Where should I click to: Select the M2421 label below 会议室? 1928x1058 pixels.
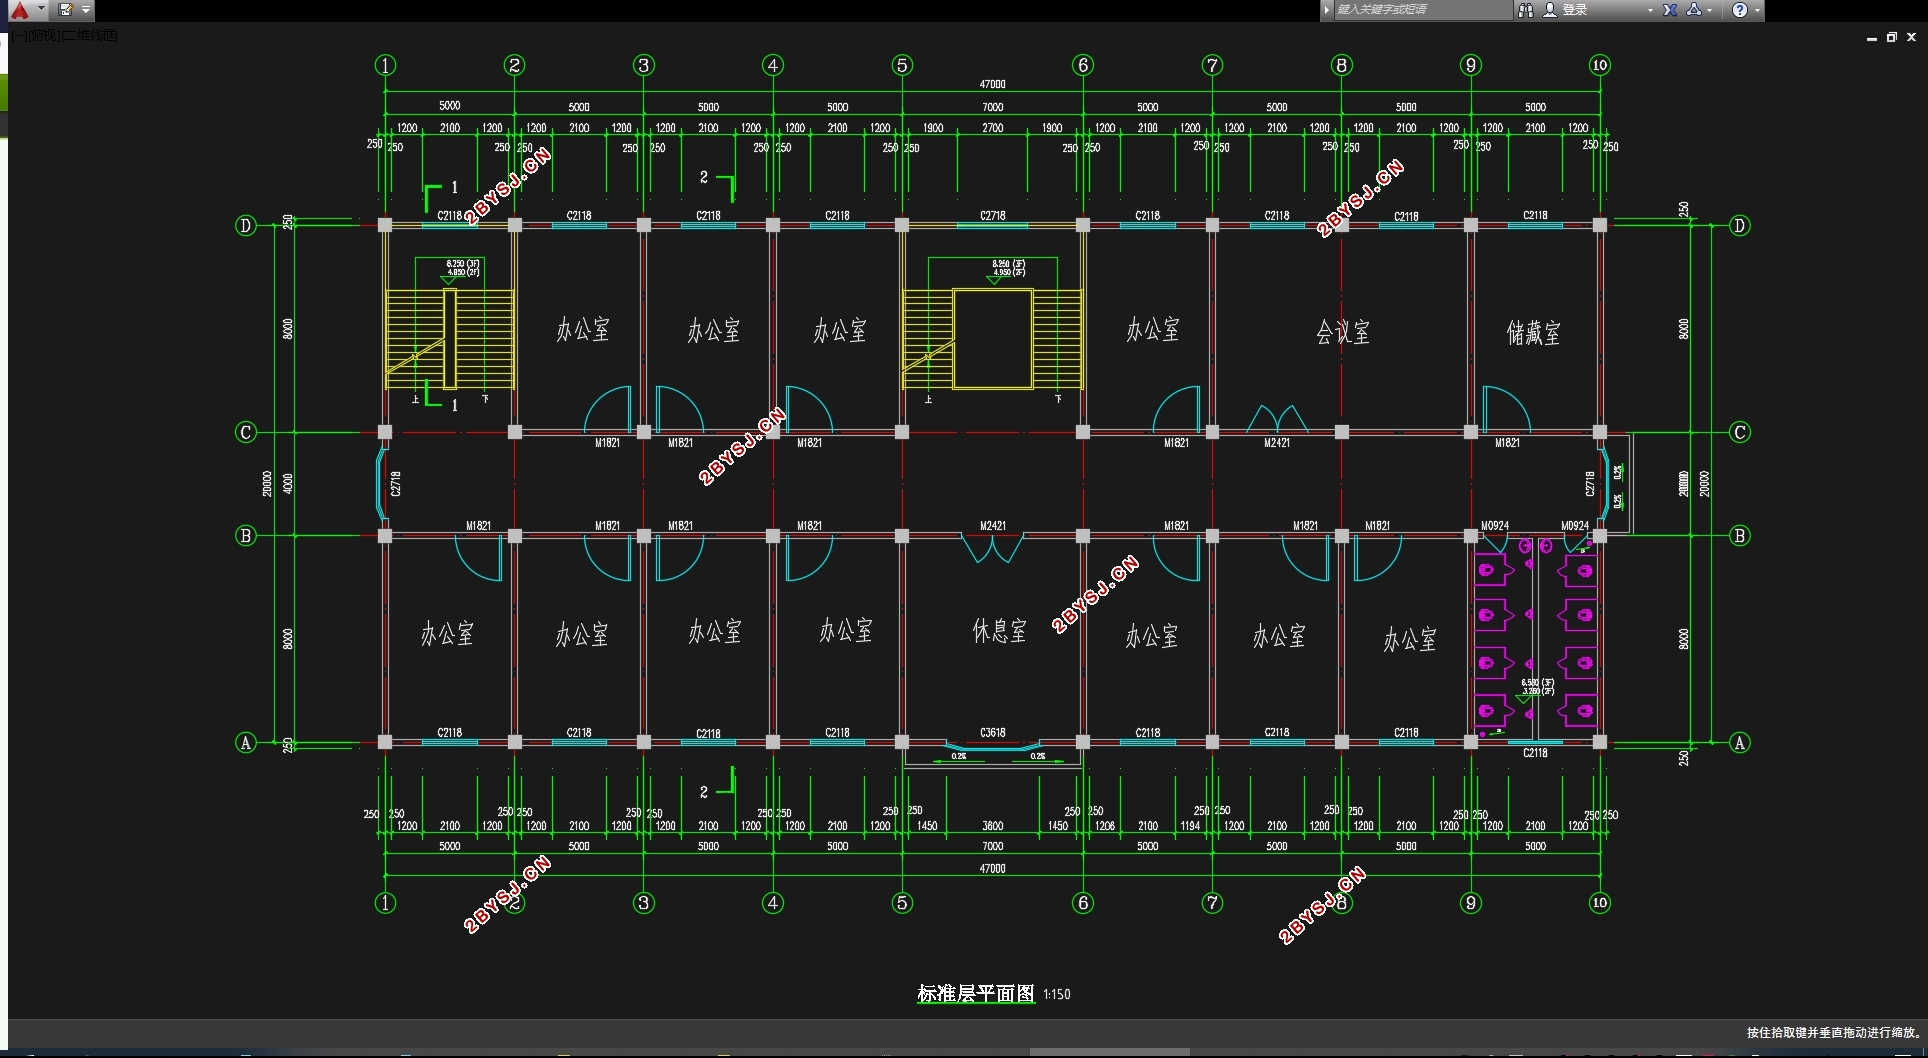[x=1277, y=443]
